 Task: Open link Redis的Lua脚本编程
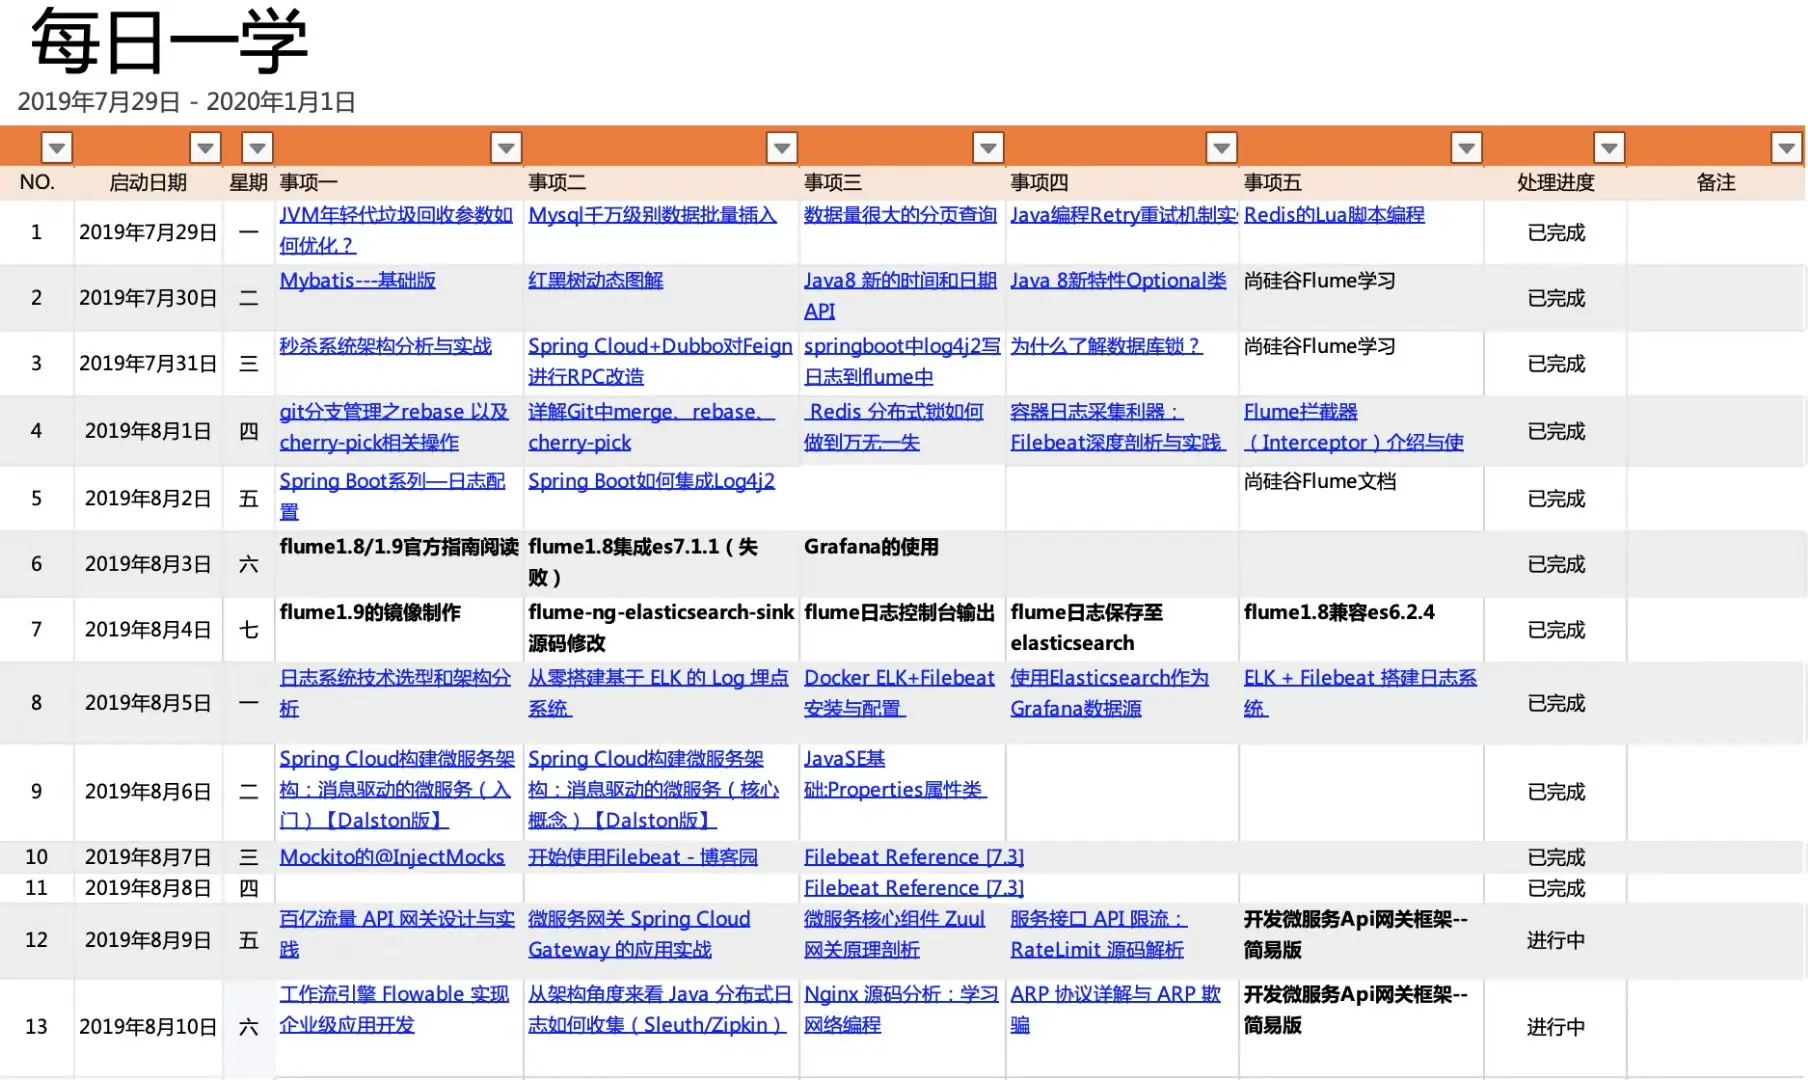pyautogui.click(x=1334, y=215)
